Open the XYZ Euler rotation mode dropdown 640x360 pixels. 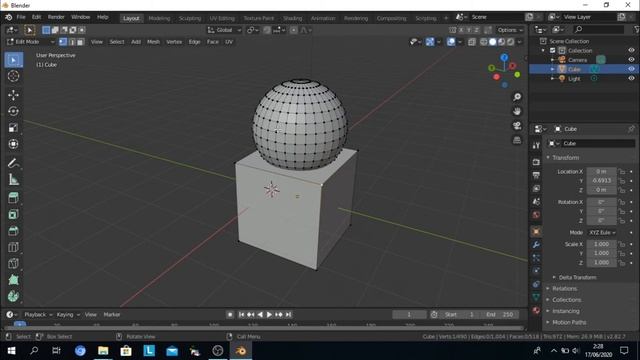click(602, 233)
